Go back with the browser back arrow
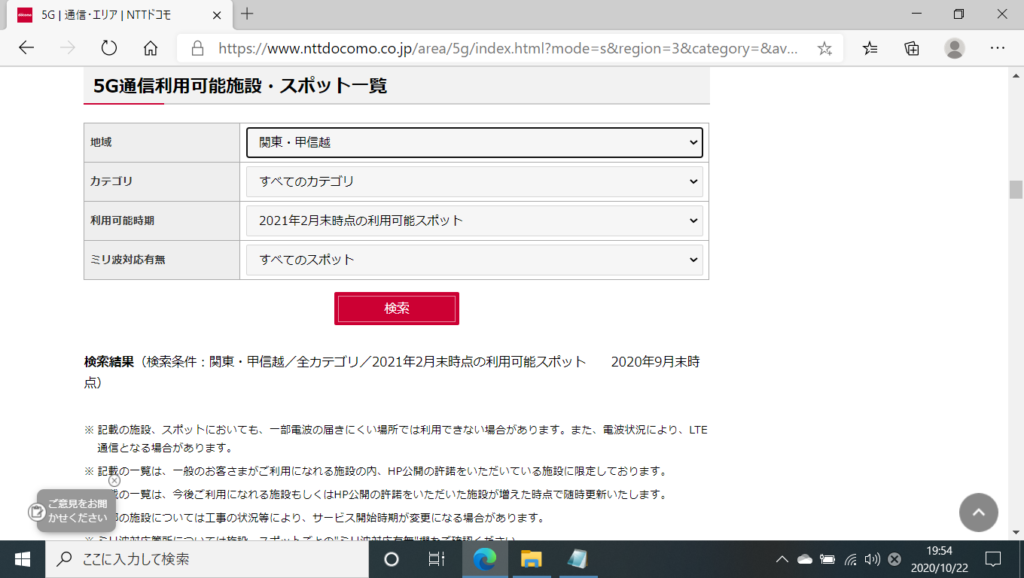Viewport: 1024px width, 578px height. coord(26,48)
